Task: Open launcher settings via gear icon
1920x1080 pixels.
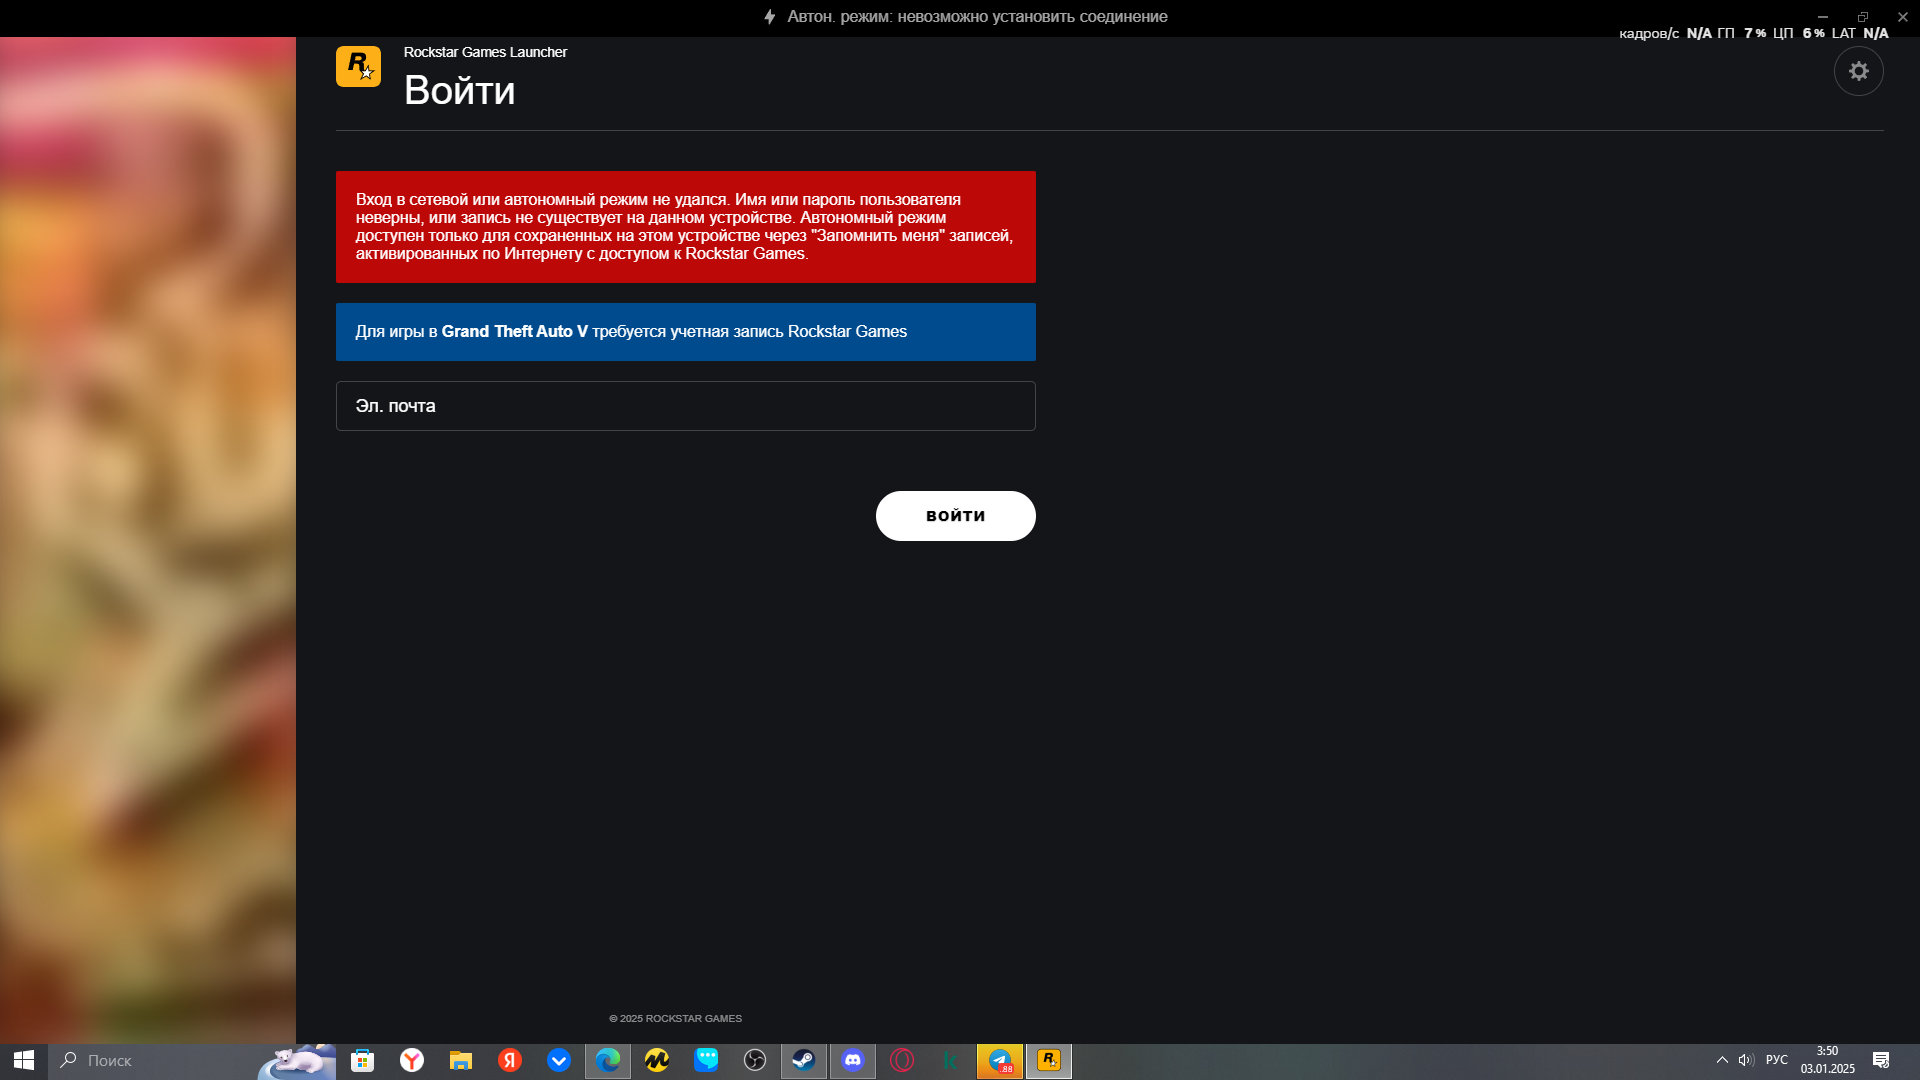Action: [1858, 71]
